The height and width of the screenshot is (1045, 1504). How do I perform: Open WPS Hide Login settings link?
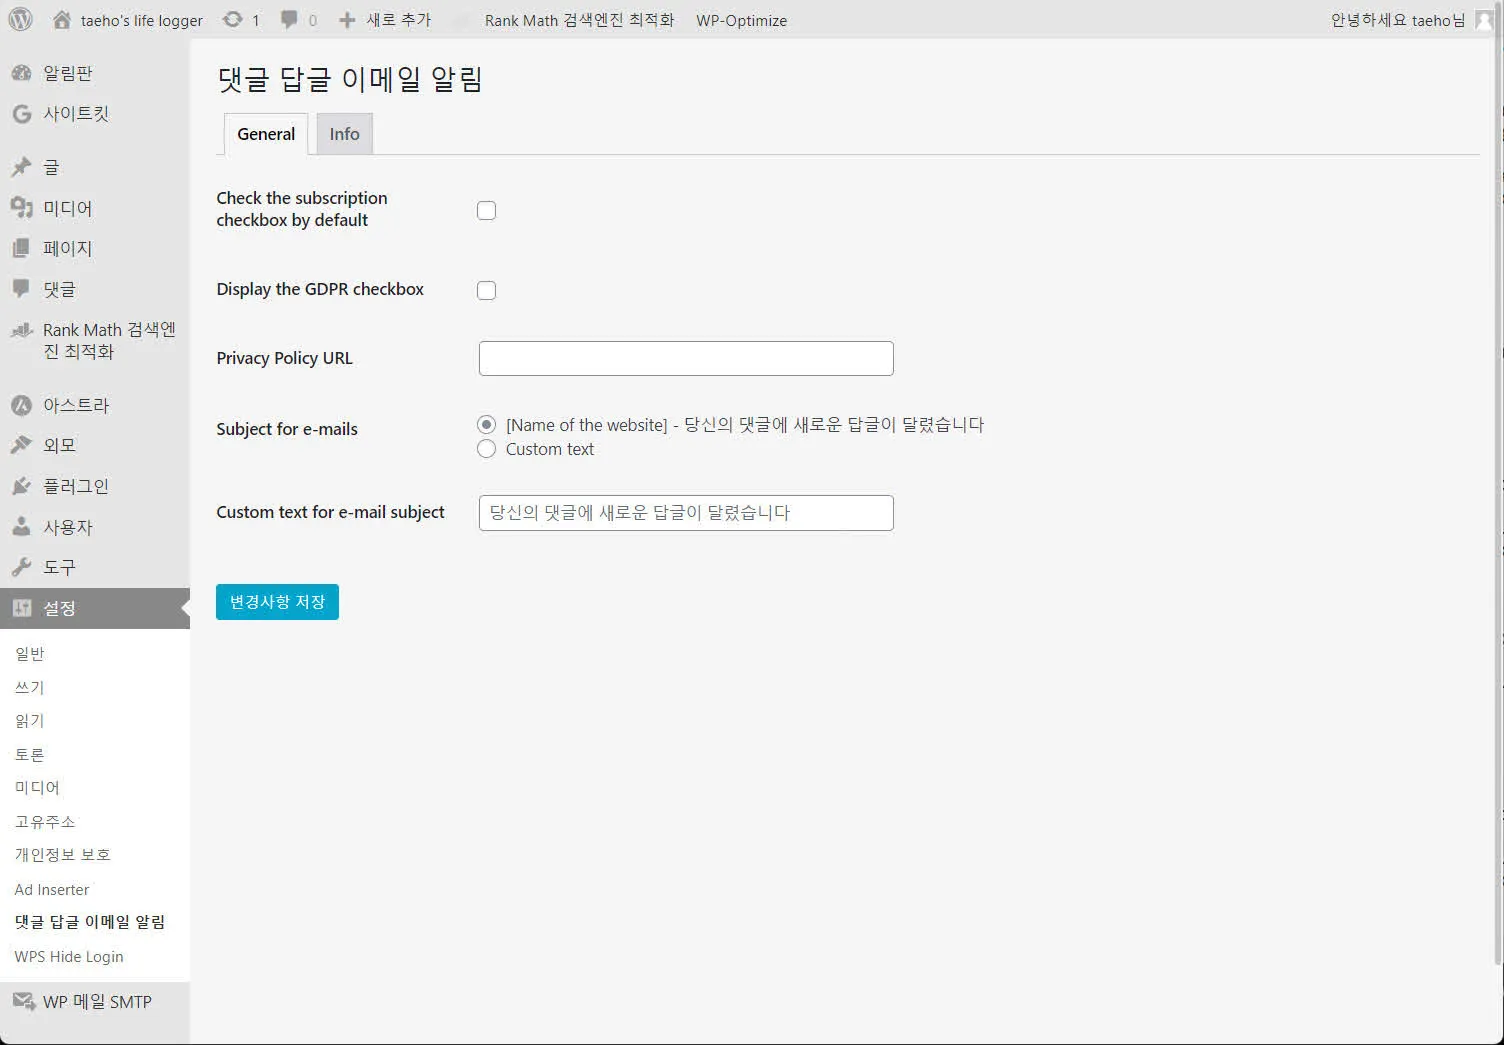click(68, 956)
